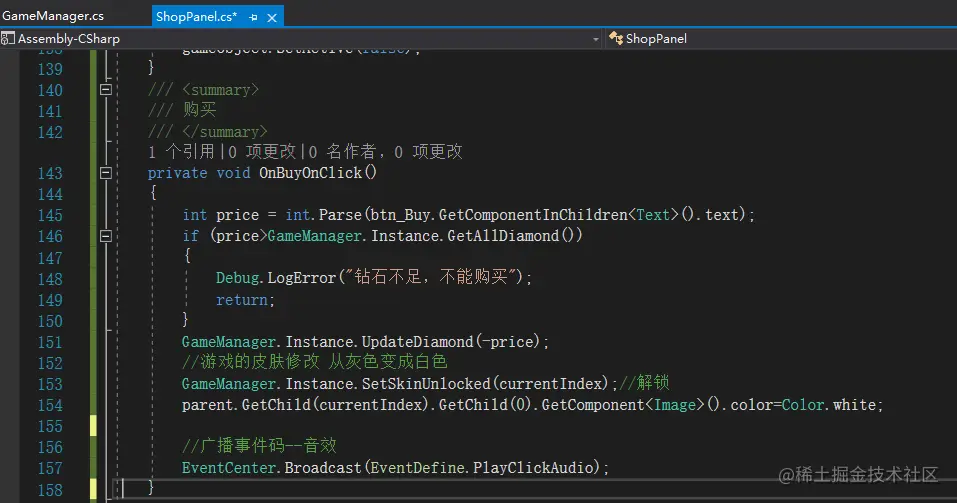Select the ShopPanel.cs* tab
Screen dimensions: 957x503
(196, 16)
